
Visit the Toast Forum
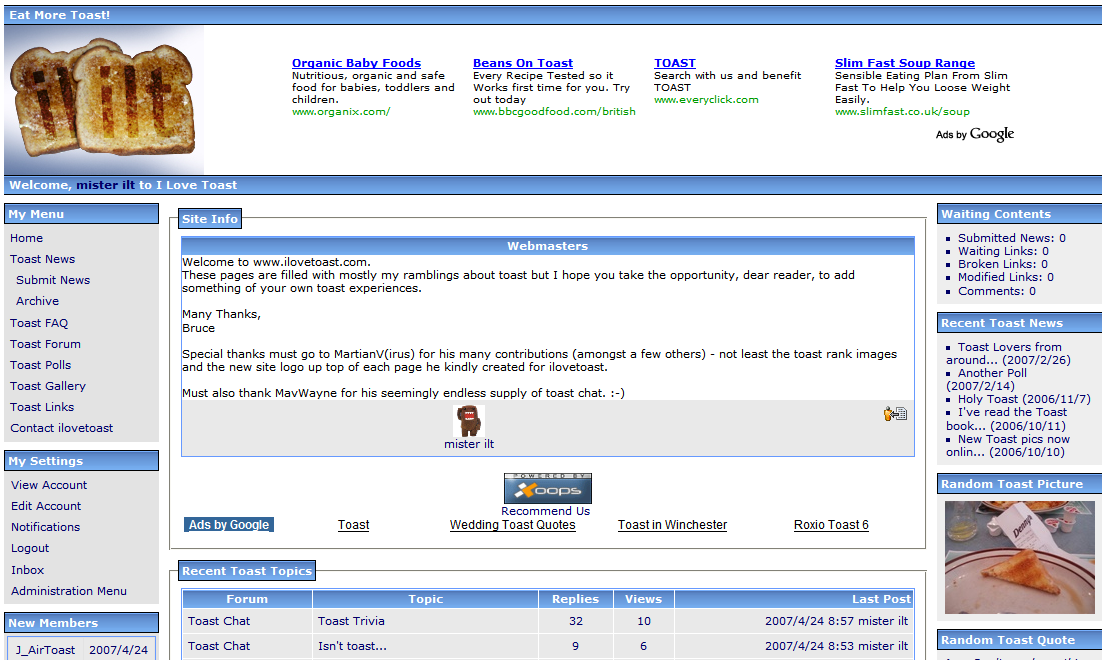pyautogui.click(x=45, y=344)
